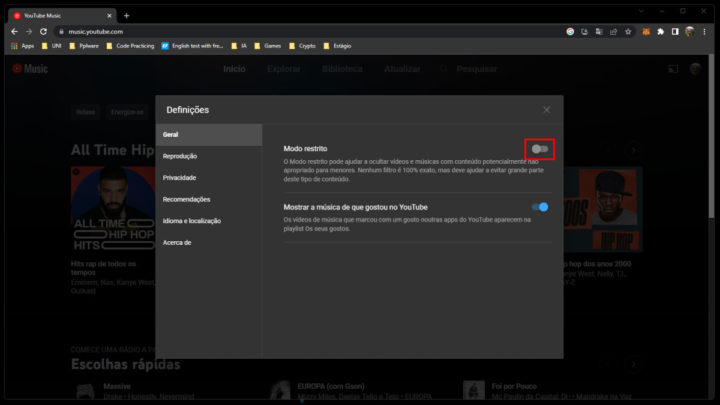
Task: Go to Biblioteca in top navigation
Action: [342, 69]
